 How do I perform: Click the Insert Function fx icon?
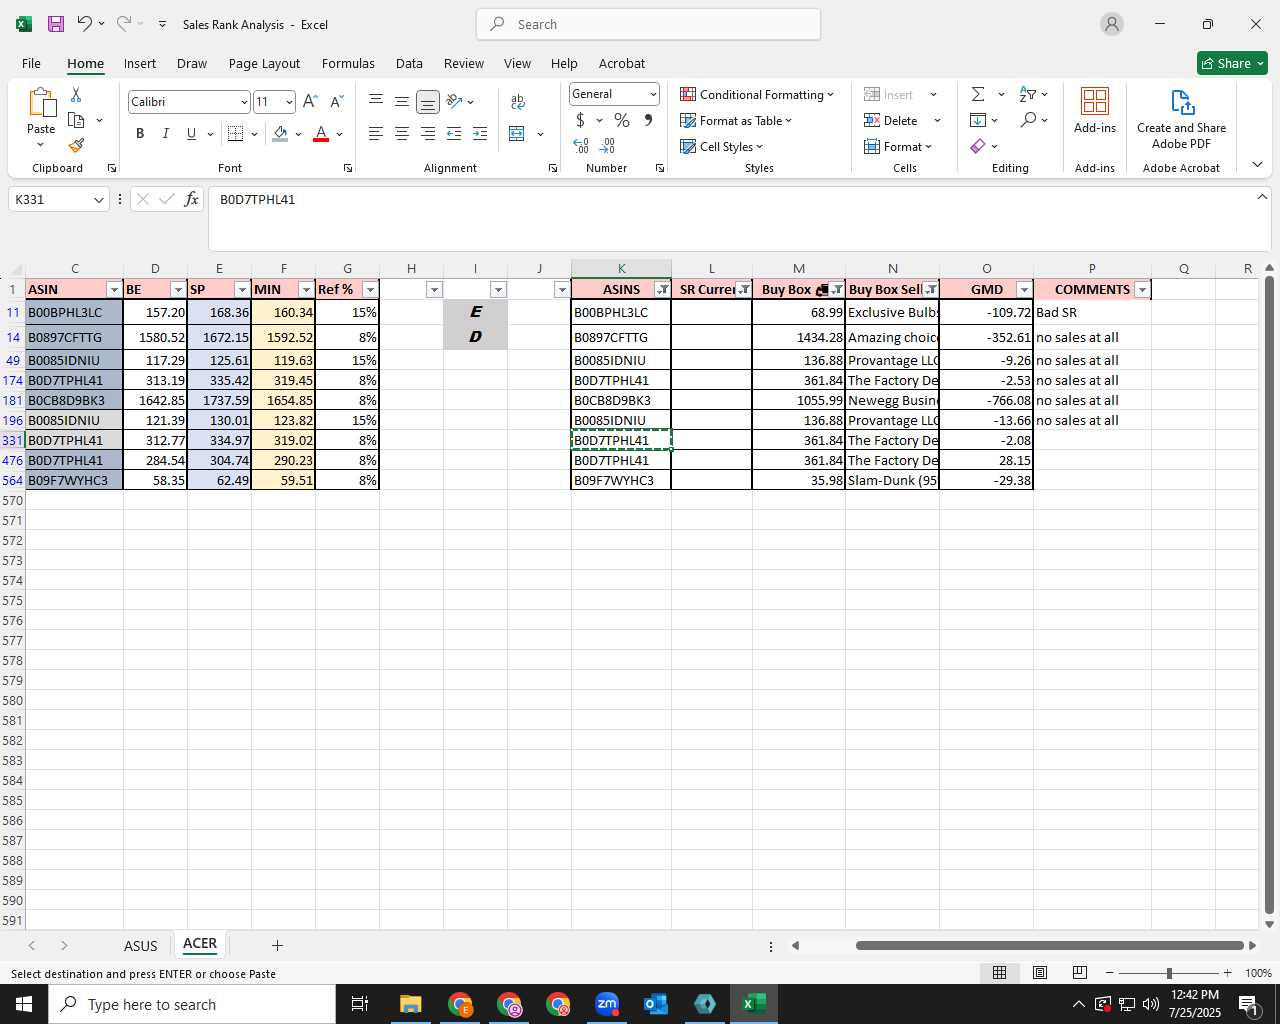click(191, 199)
